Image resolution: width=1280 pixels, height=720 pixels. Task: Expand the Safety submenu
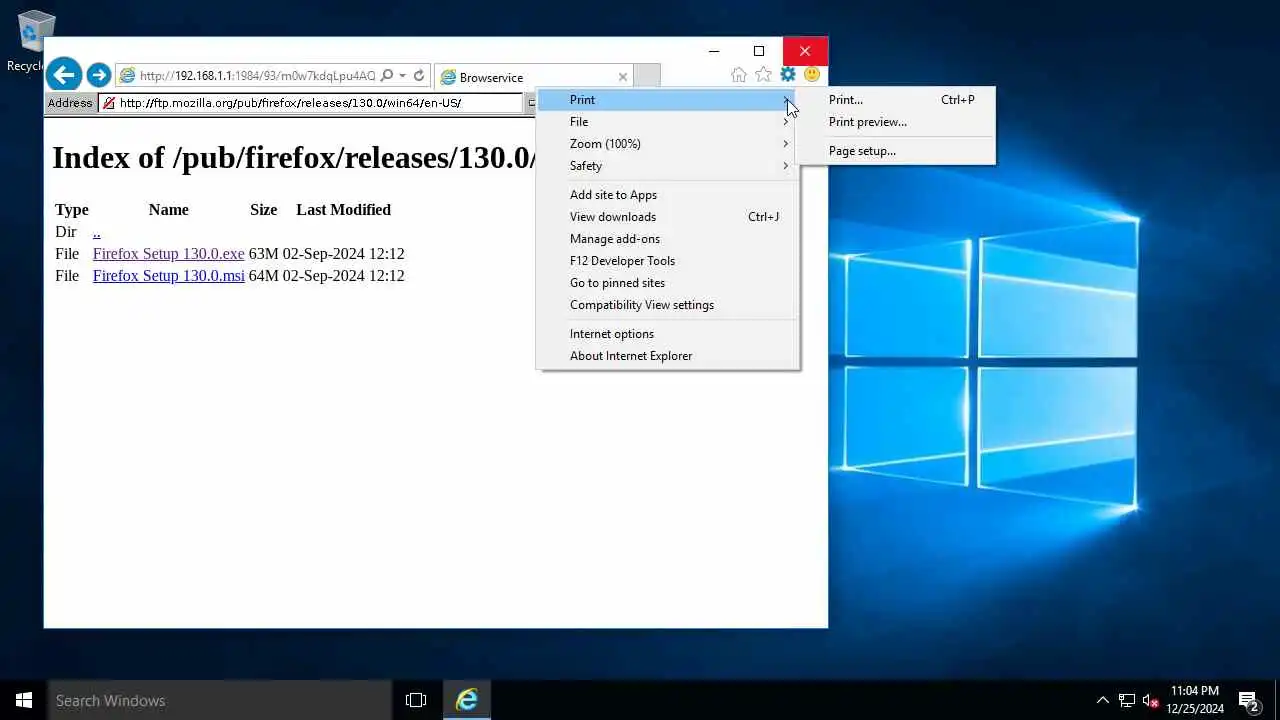pyautogui.click(x=667, y=166)
